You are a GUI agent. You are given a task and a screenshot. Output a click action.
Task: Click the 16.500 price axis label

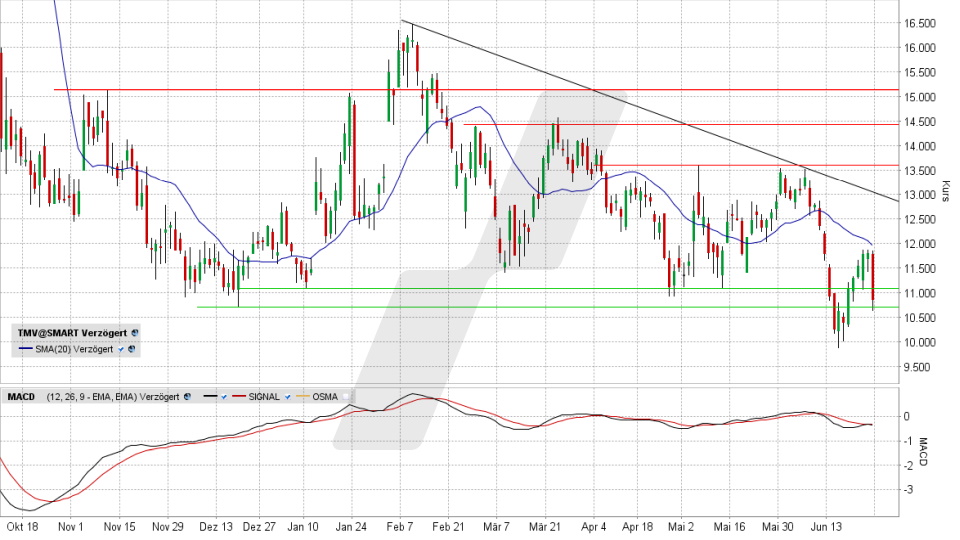click(920, 23)
